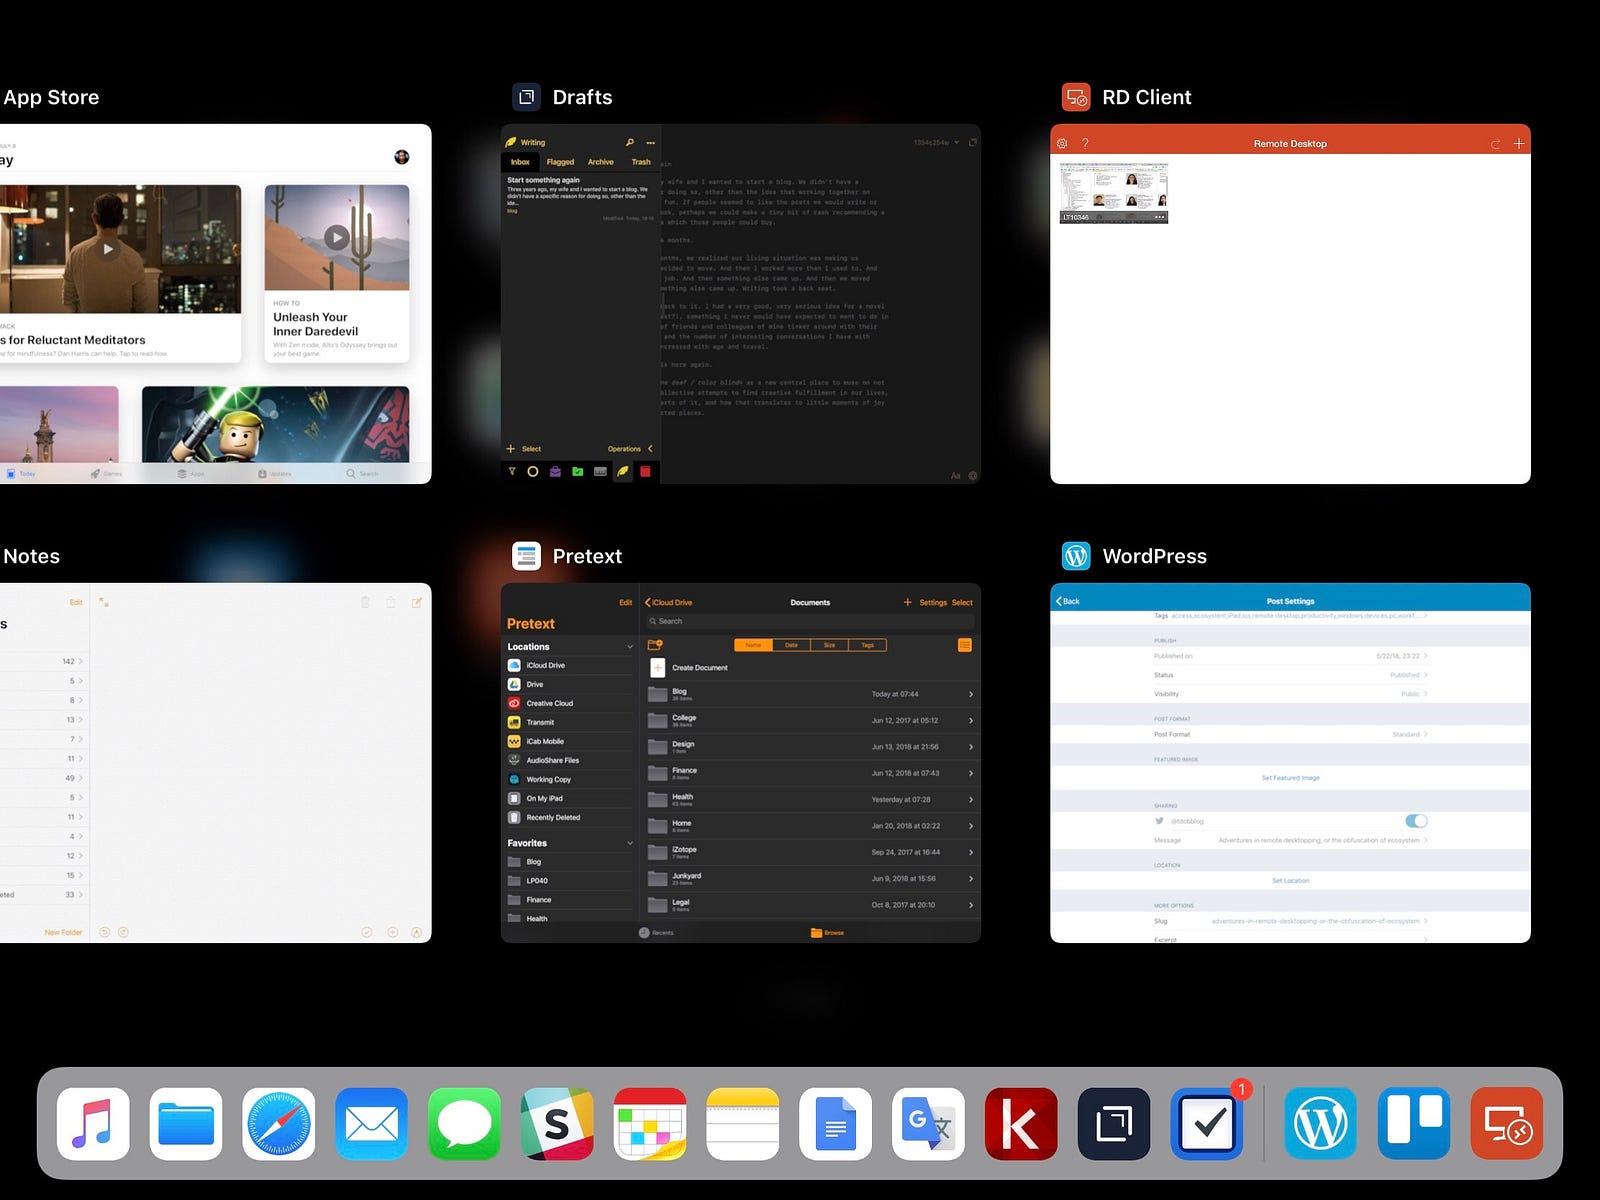Screen dimensions: 1600x1200
Task: Click Set Featured Image in WordPress
Action: click(1290, 777)
